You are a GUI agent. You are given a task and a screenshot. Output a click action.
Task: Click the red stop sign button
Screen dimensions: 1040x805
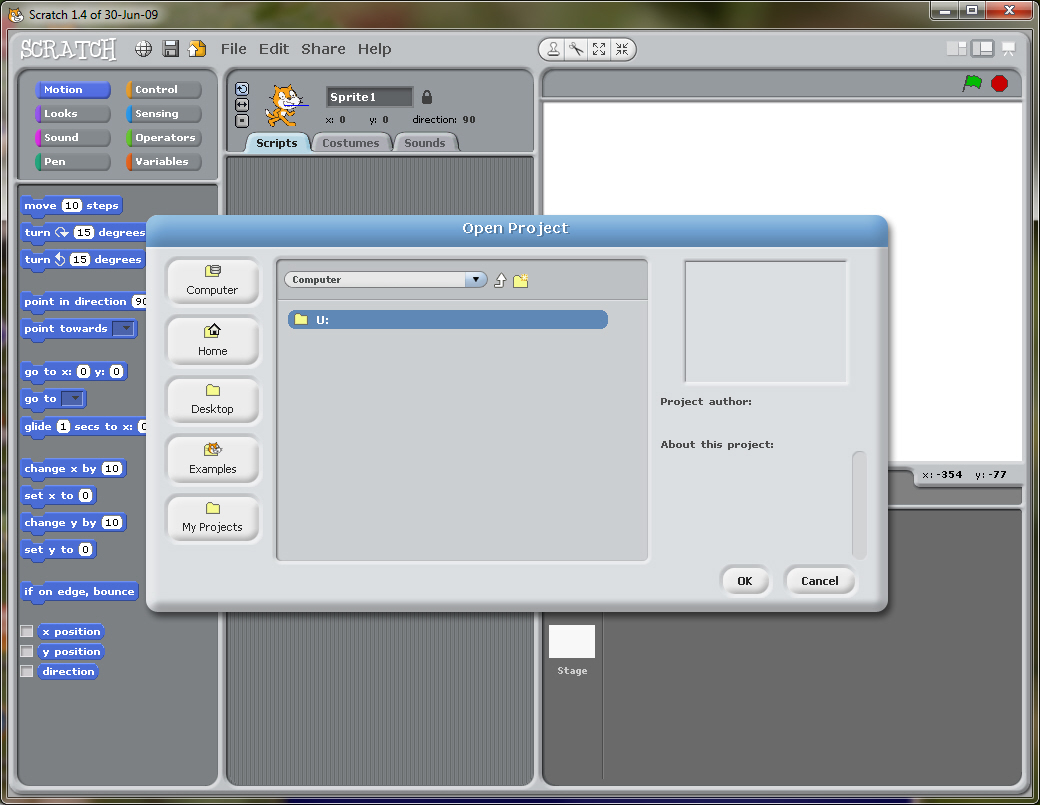point(1000,84)
